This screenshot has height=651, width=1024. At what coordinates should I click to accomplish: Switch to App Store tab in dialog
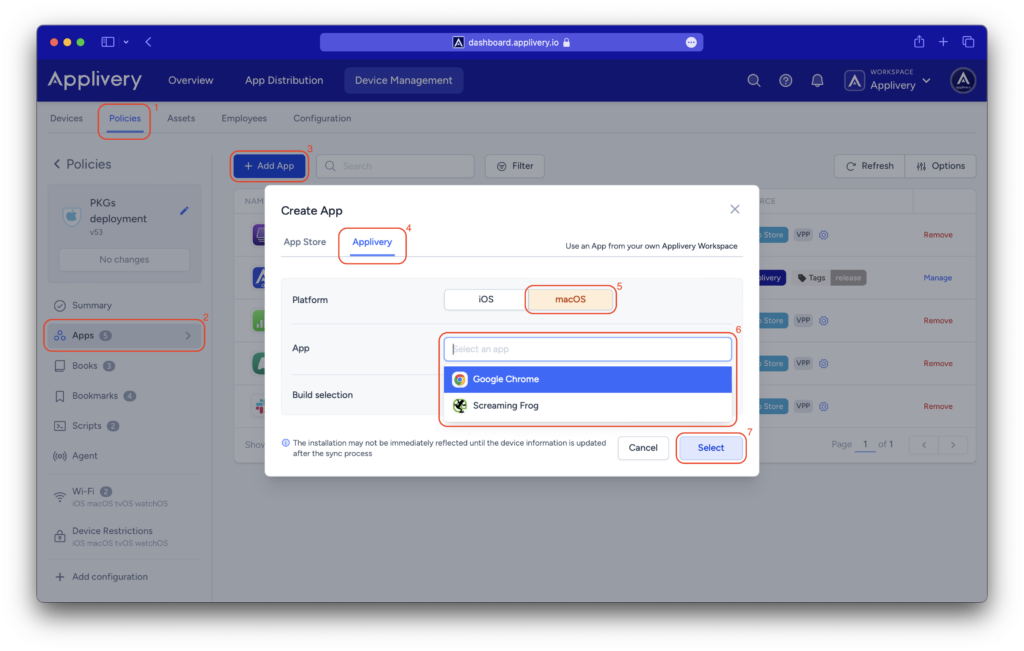coord(304,242)
